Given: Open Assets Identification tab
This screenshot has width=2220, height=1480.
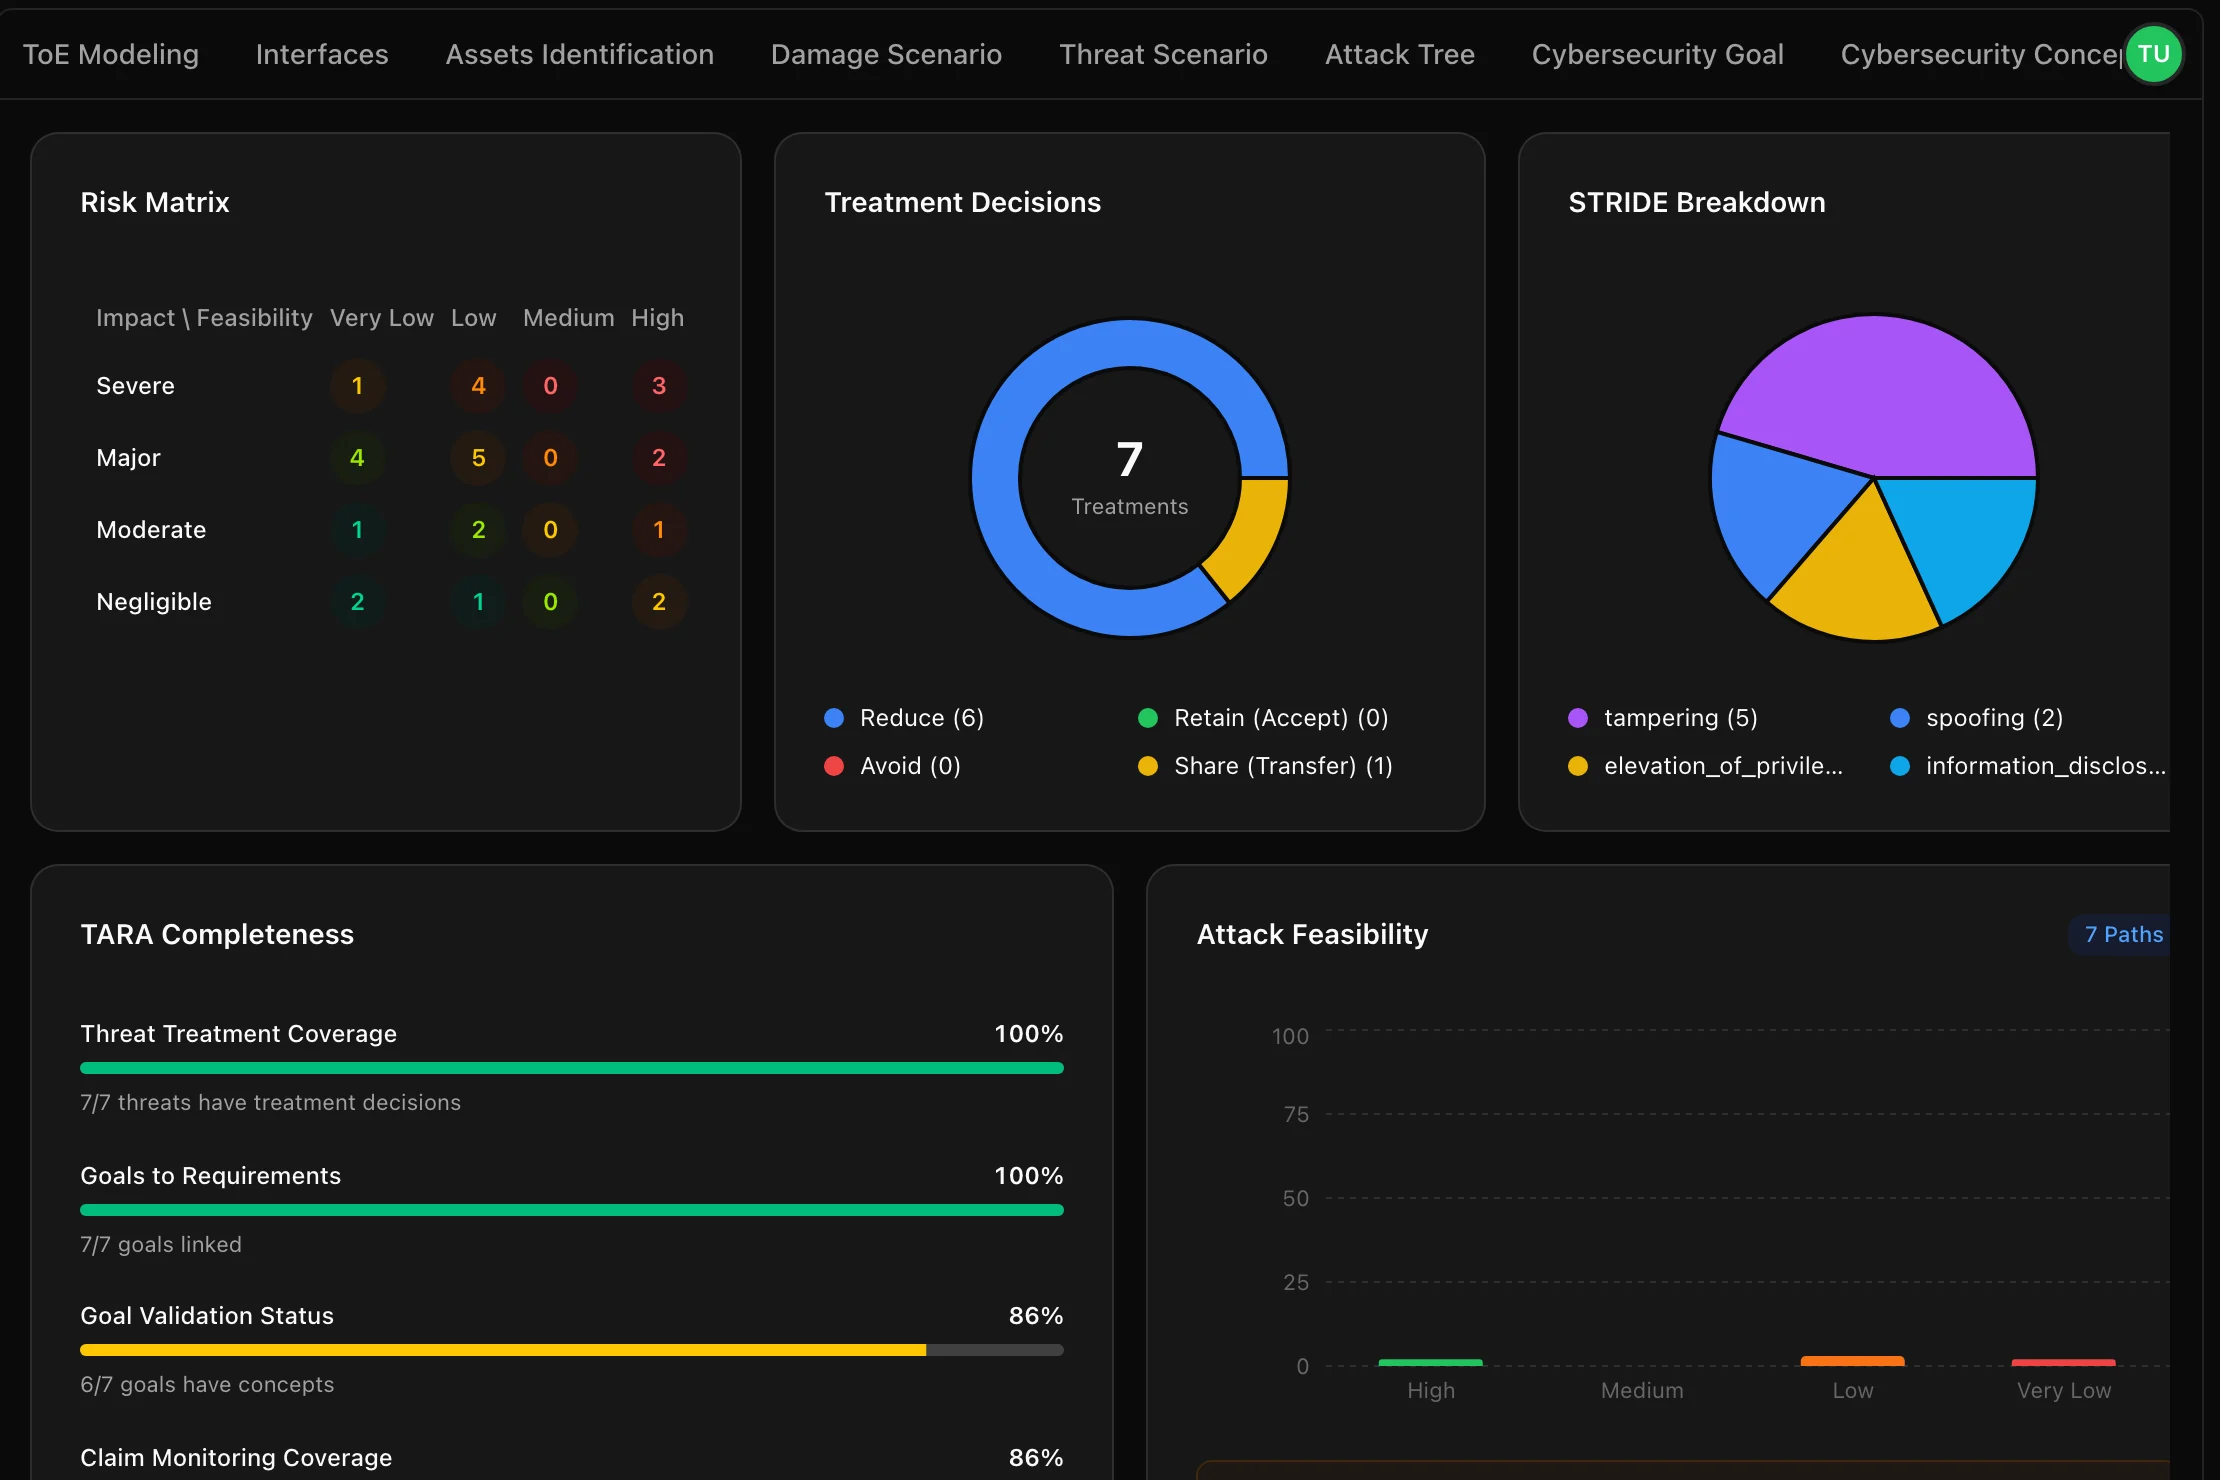Looking at the screenshot, I should pos(580,54).
